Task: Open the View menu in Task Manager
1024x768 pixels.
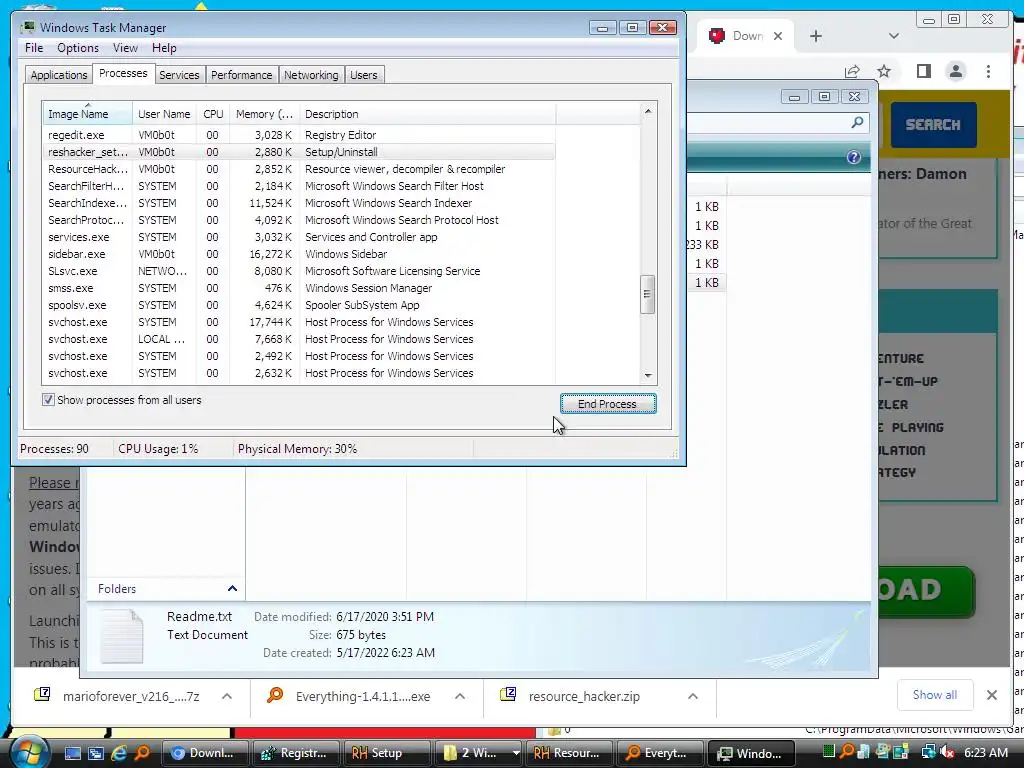Action: [x=125, y=48]
